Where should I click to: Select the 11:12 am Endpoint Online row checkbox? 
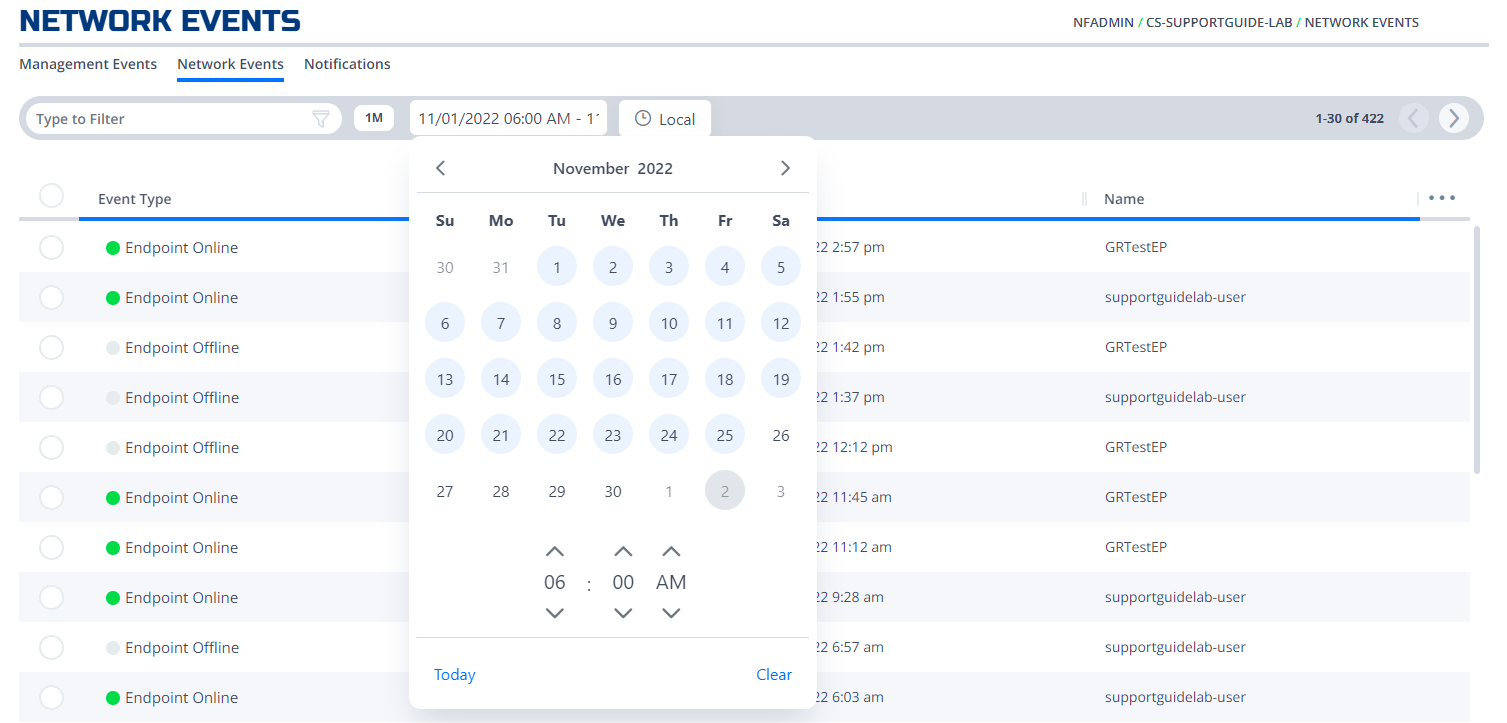(51, 547)
